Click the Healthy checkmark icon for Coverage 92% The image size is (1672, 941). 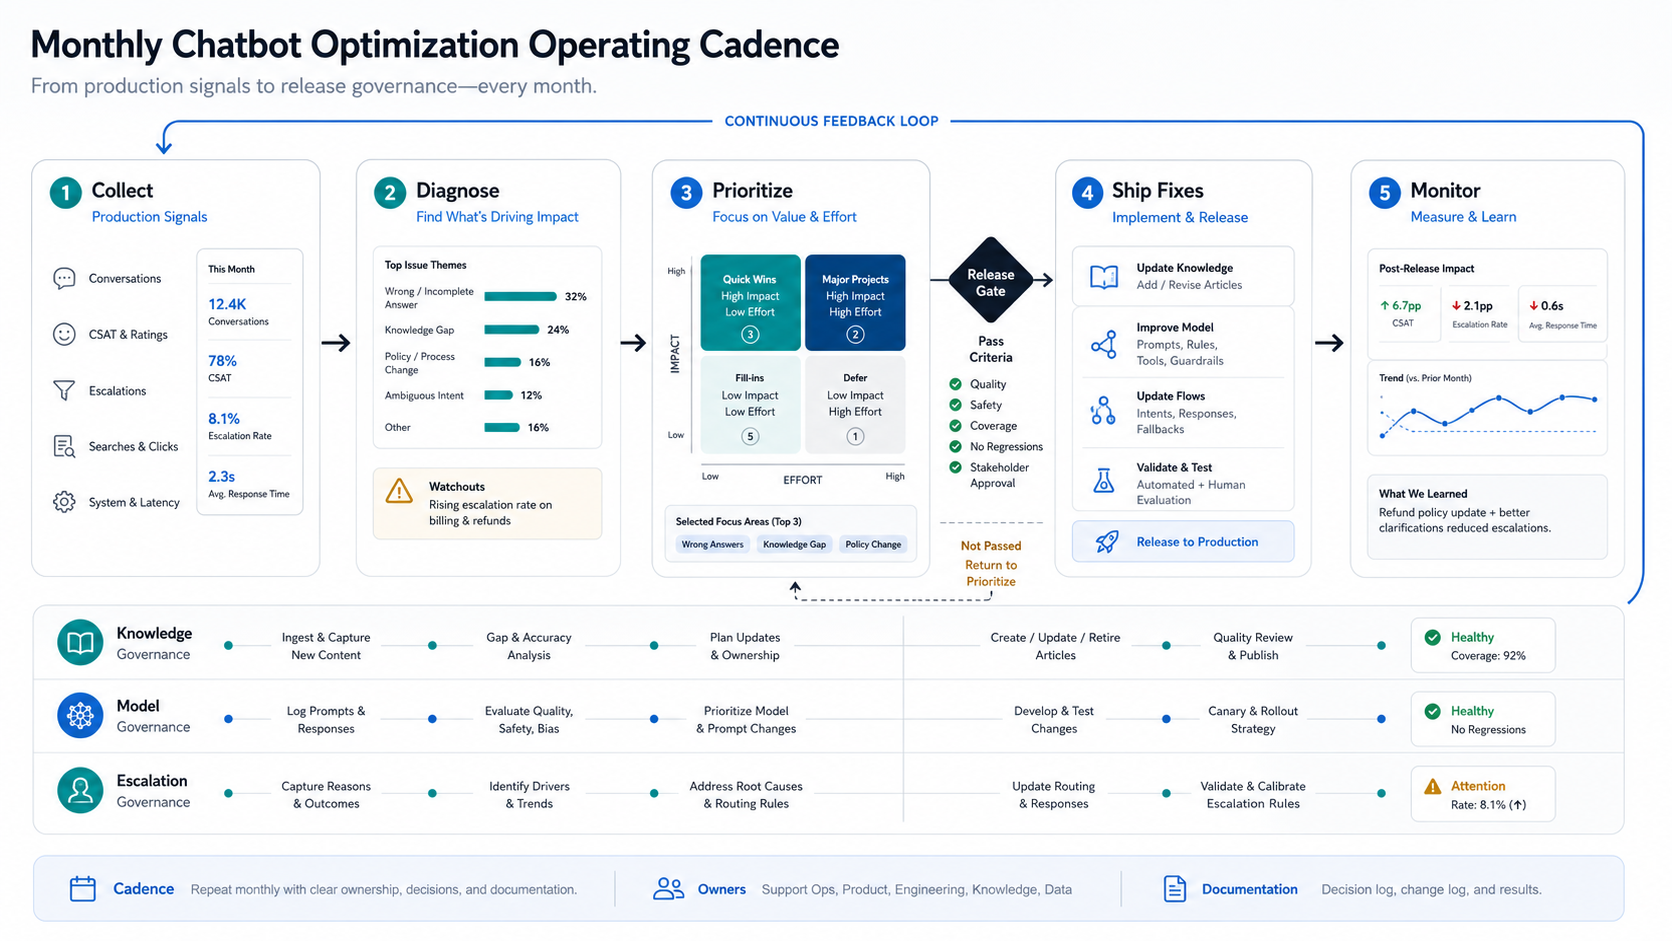(x=1433, y=637)
